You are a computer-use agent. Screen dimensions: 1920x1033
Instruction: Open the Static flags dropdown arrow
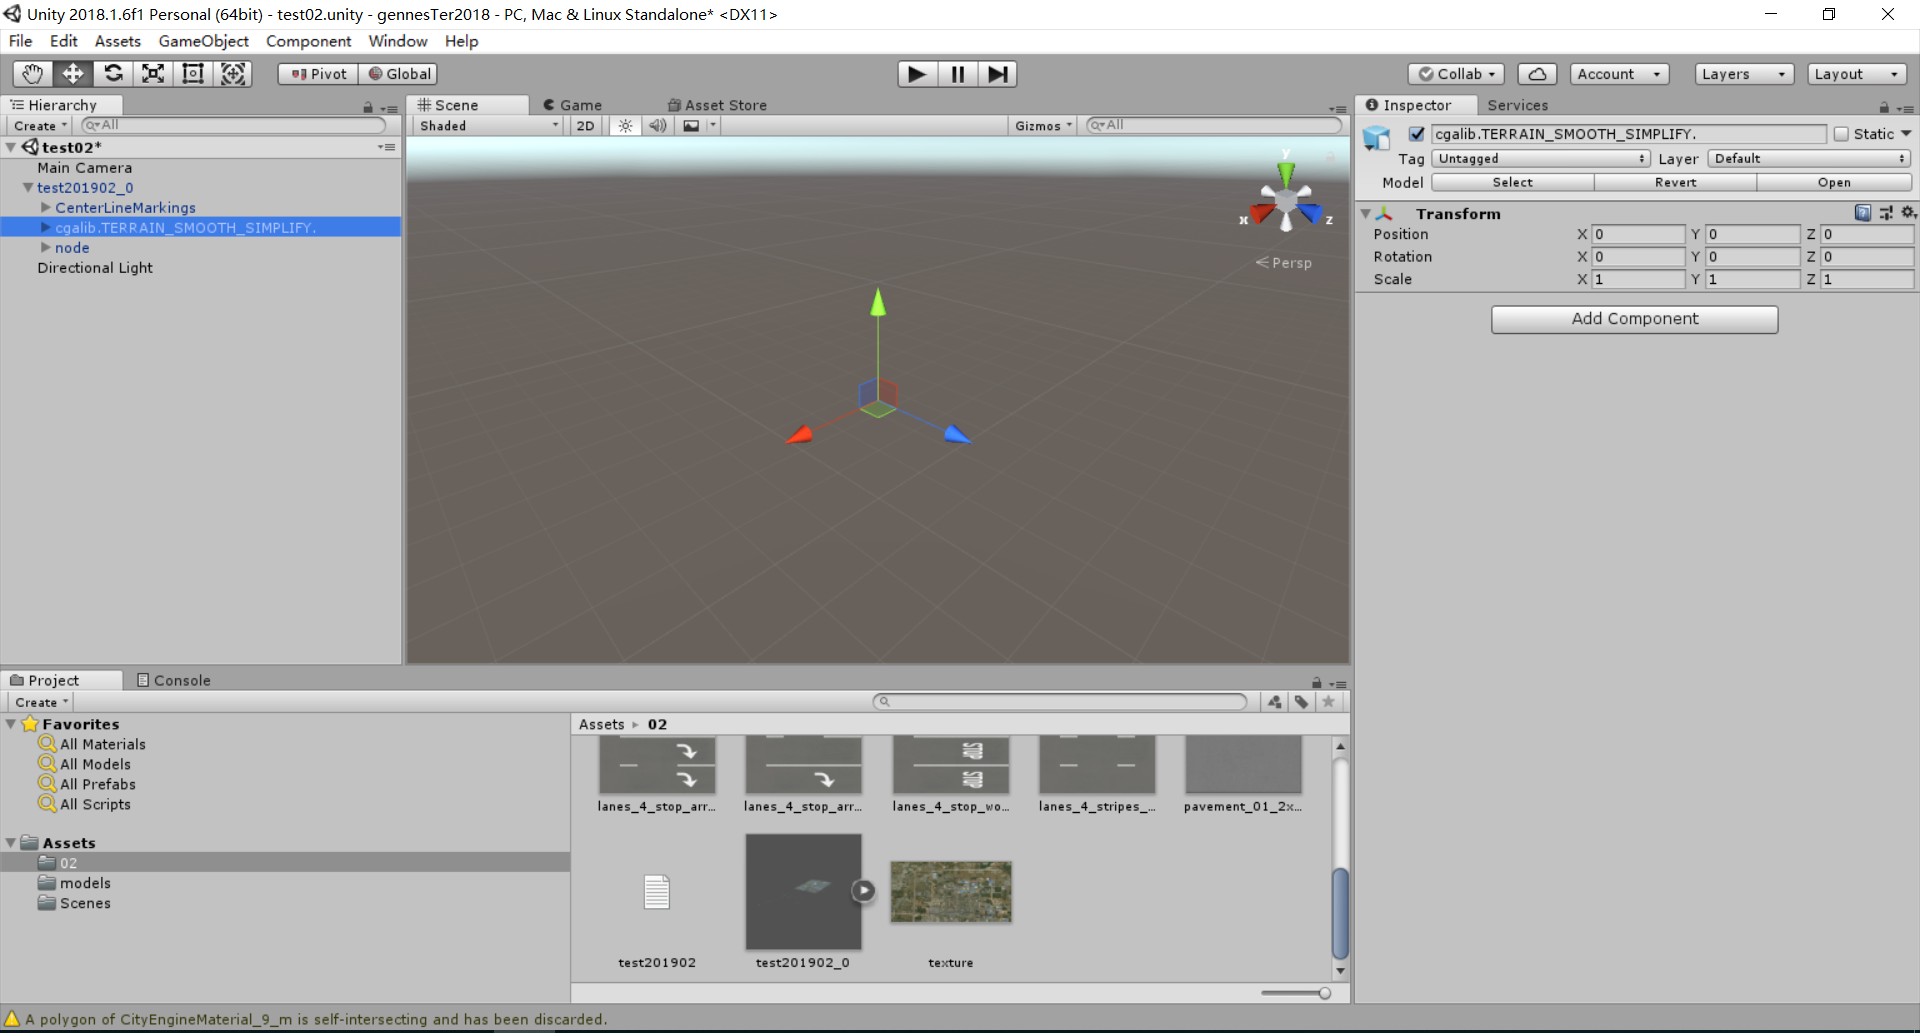(1906, 134)
